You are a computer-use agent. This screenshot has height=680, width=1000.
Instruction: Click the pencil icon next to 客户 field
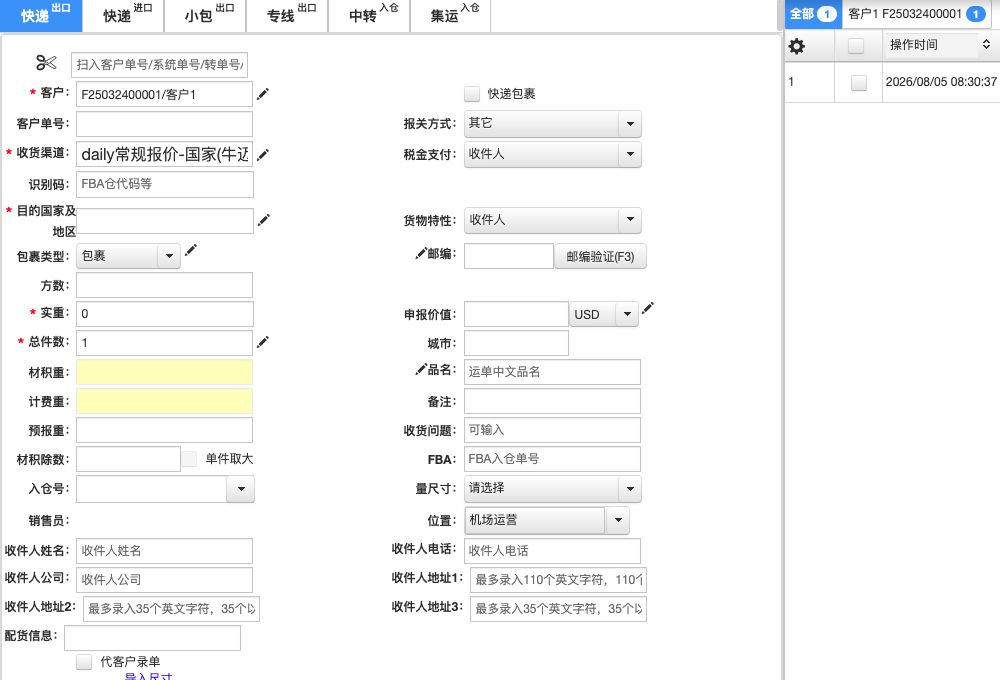click(263, 94)
